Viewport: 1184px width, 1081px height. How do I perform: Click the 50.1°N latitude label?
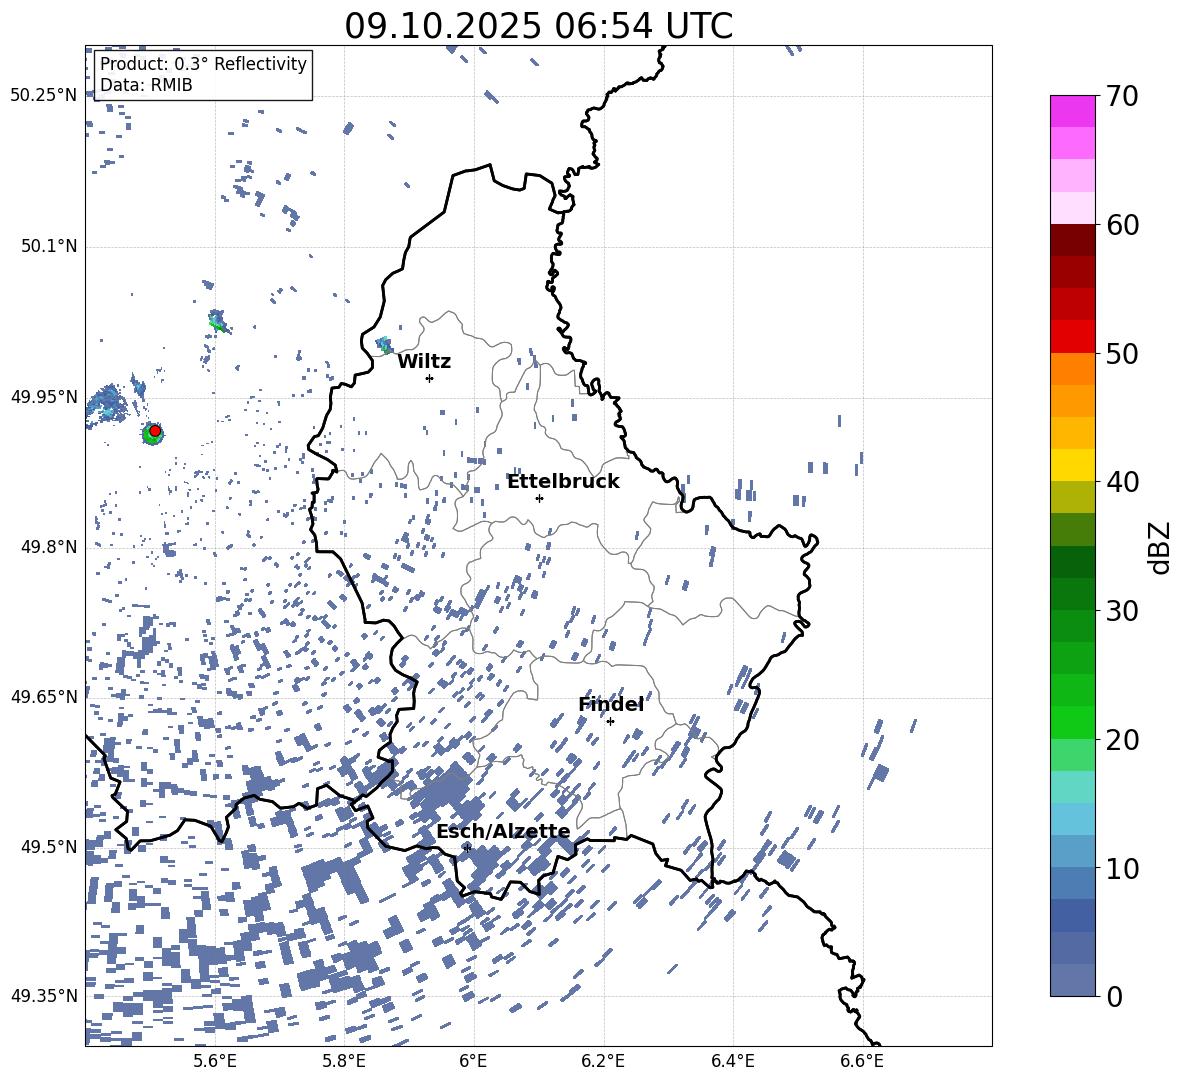pyautogui.click(x=49, y=246)
